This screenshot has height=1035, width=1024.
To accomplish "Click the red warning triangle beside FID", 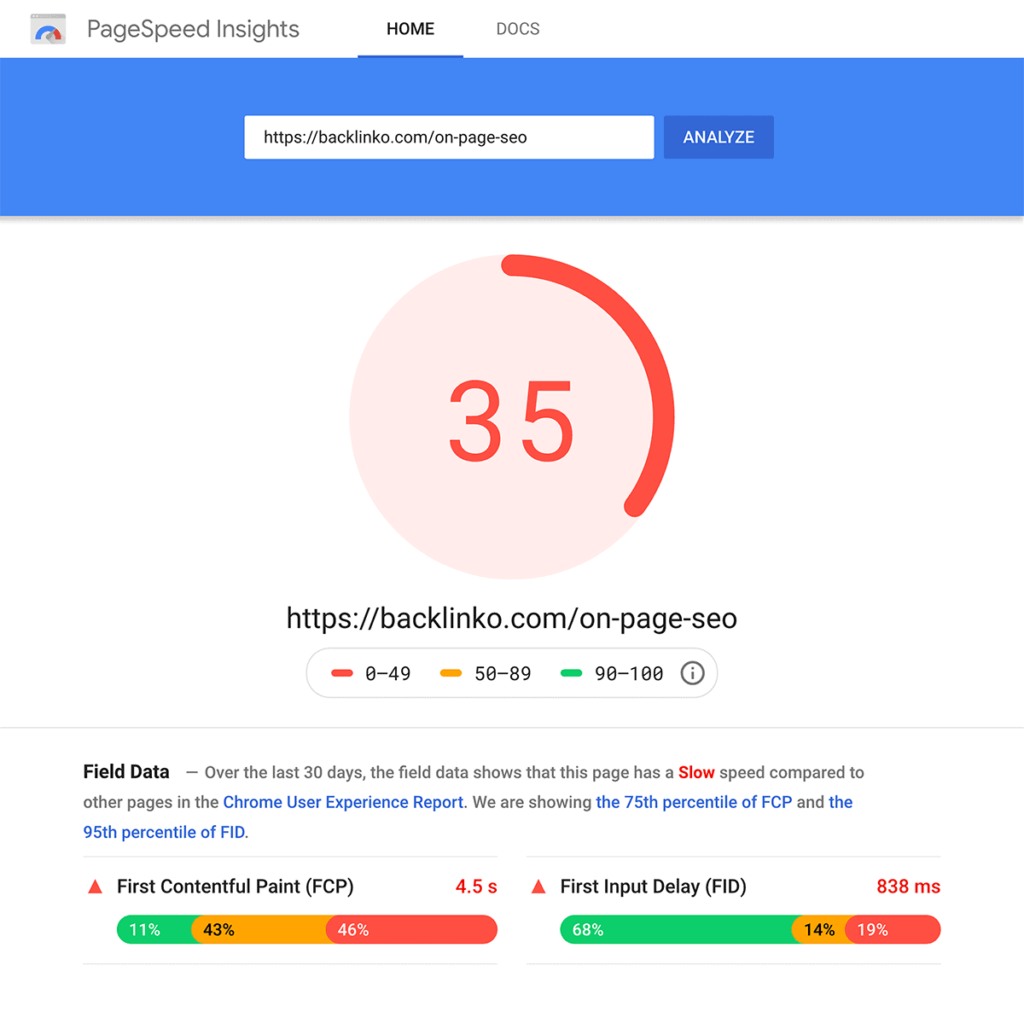I will click(538, 886).
